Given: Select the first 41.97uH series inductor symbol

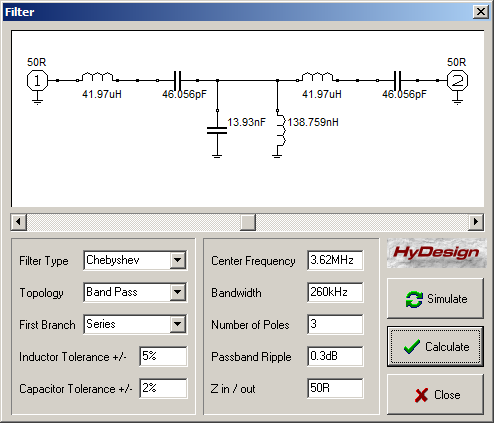Looking at the screenshot, I should point(97,77).
